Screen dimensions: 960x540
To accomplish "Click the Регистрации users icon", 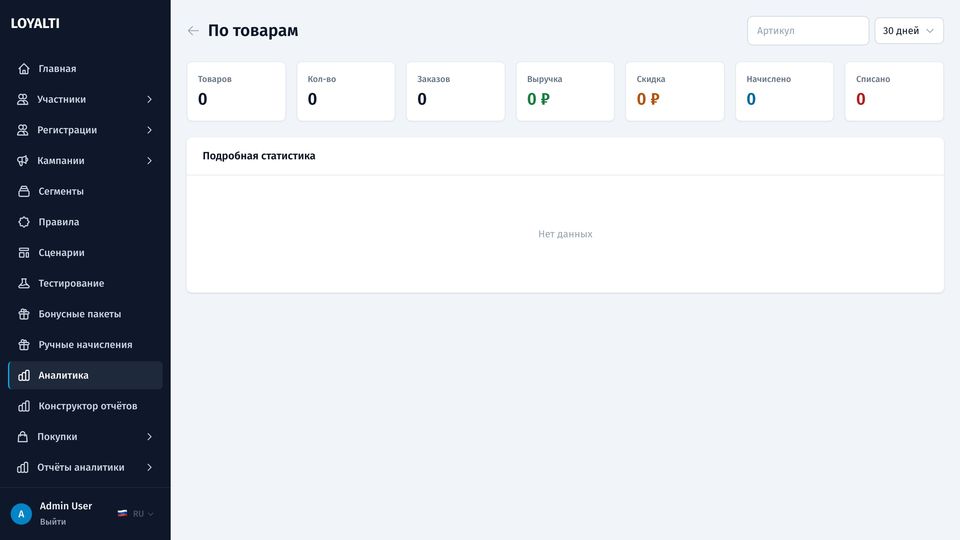I will point(23,130).
